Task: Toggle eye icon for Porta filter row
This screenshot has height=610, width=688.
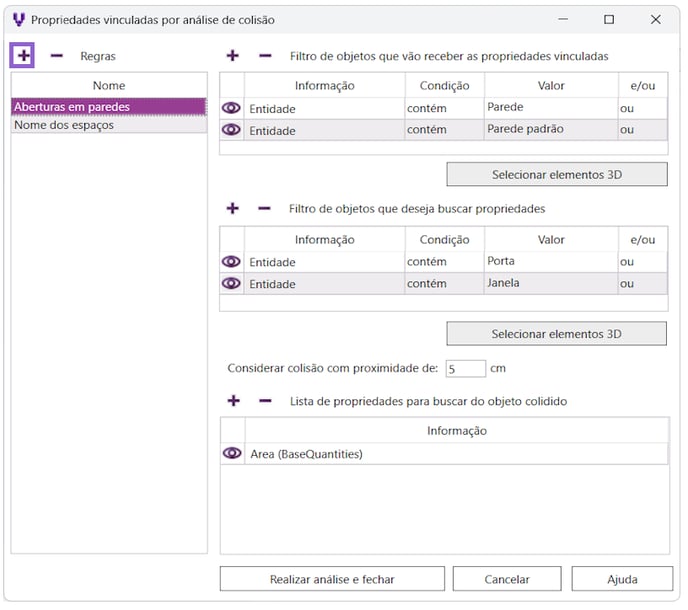Action: click(x=232, y=261)
